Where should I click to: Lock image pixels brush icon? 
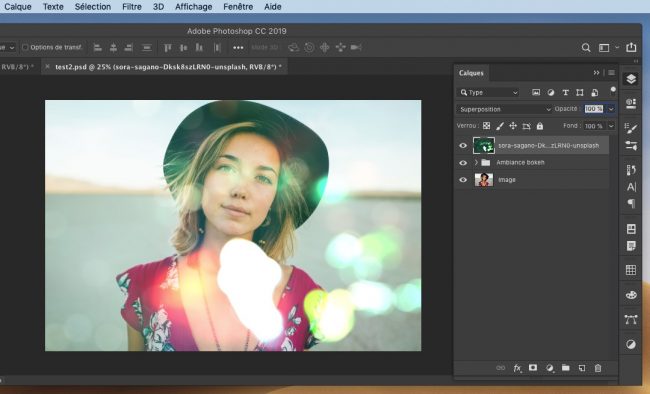500,126
